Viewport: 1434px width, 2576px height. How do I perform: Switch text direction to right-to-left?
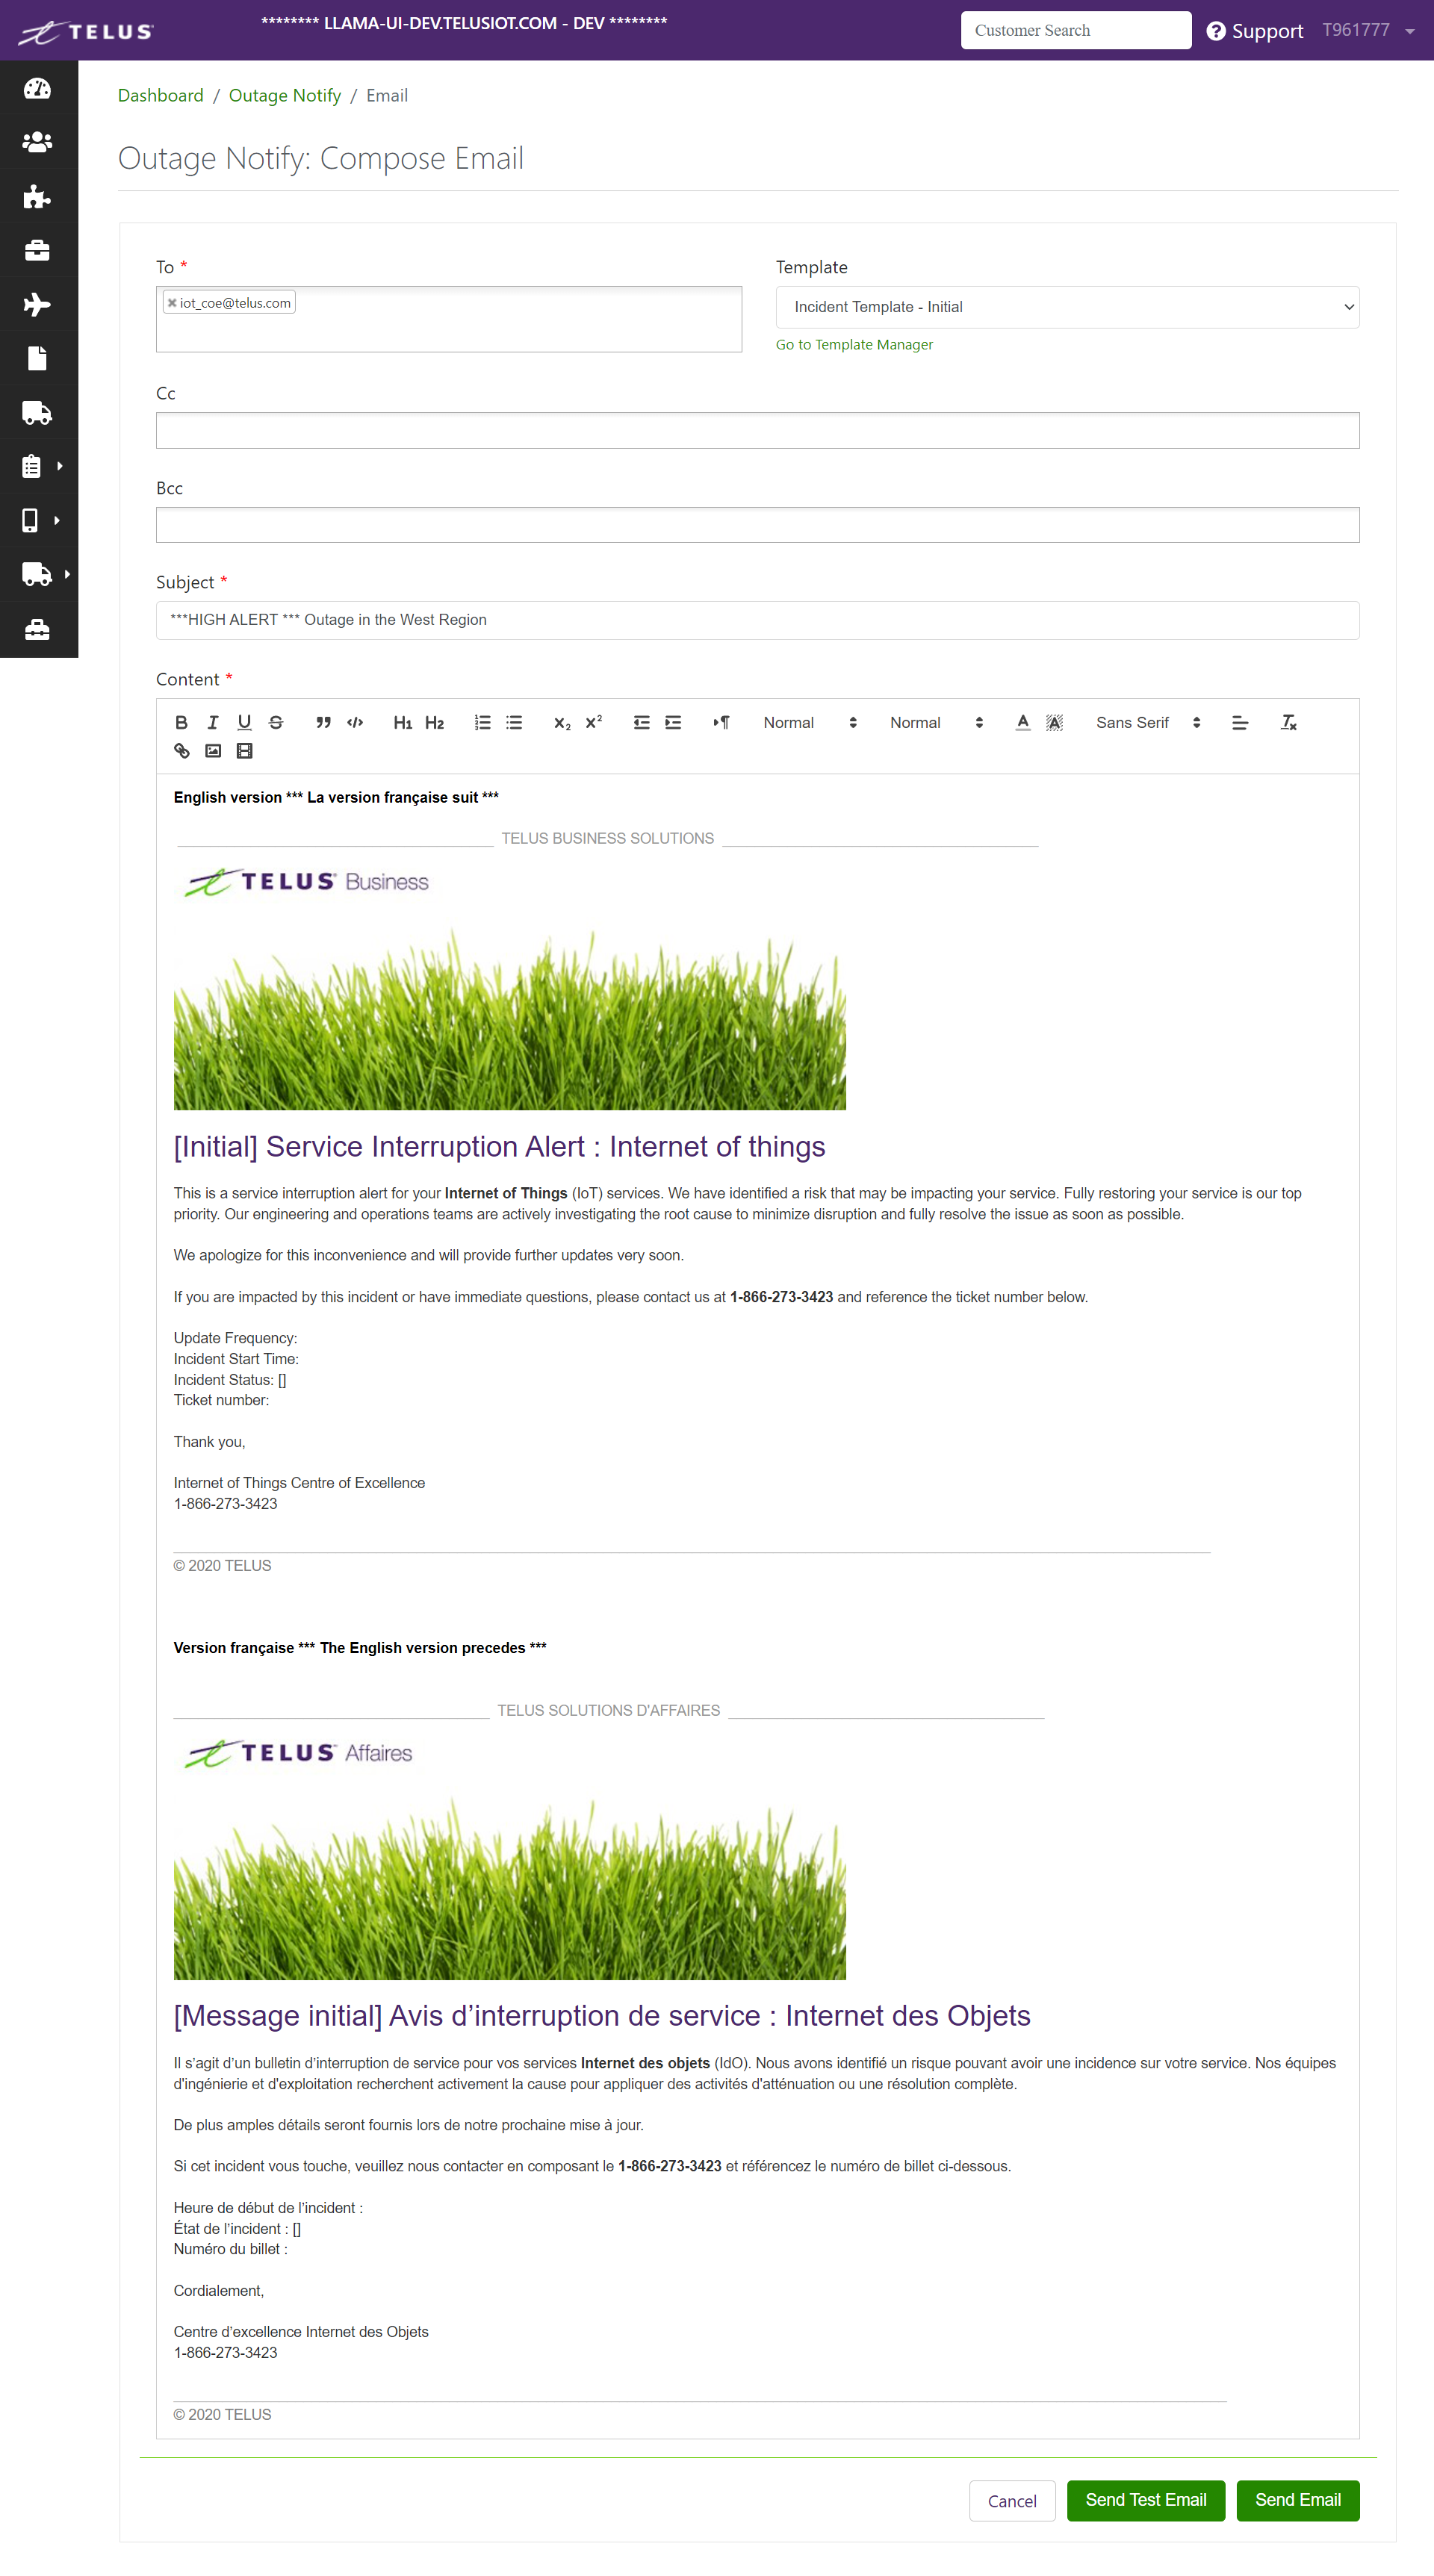tap(721, 722)
